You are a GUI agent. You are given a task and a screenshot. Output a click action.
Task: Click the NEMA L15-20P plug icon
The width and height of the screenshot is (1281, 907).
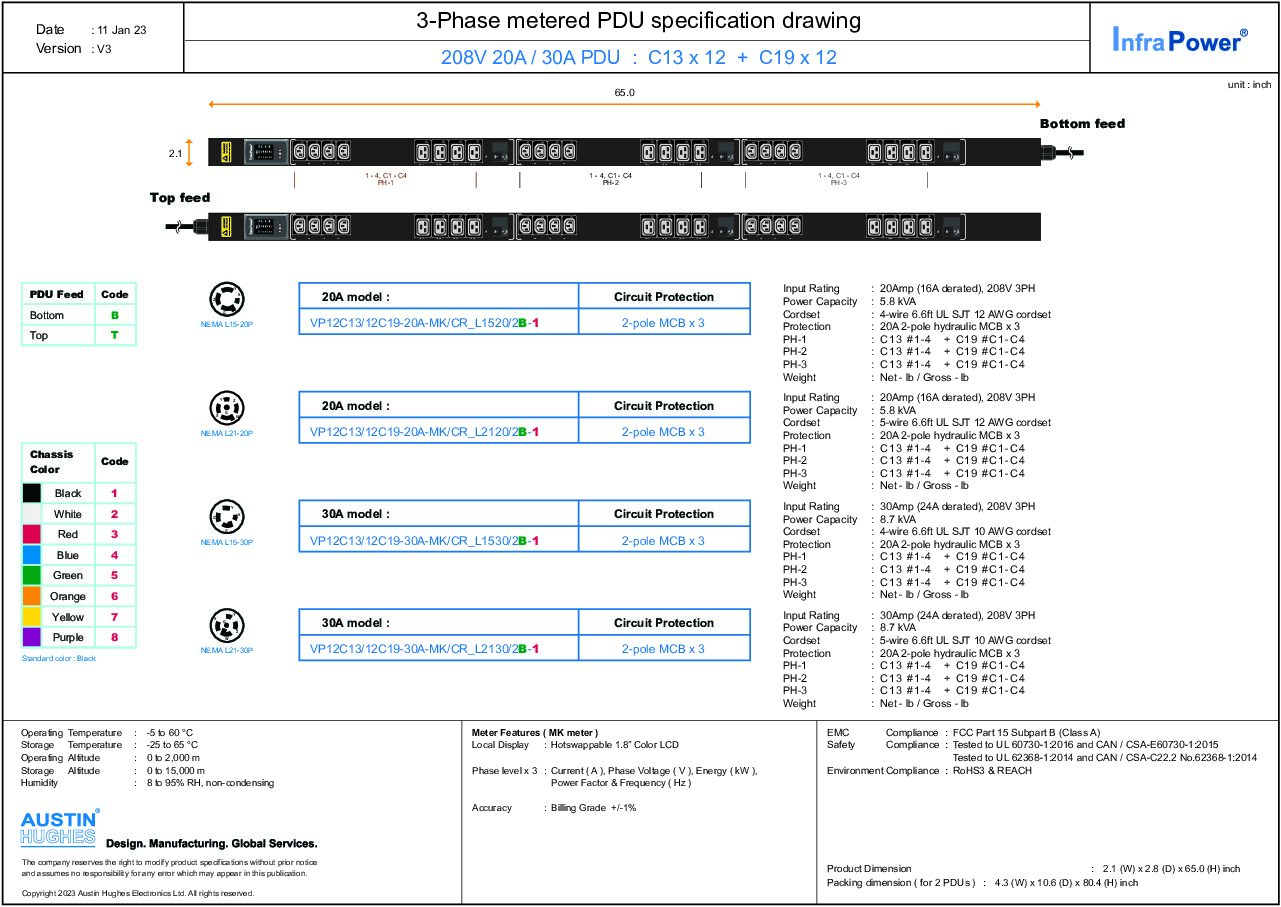pyautogui.click(x=226, y=300)
